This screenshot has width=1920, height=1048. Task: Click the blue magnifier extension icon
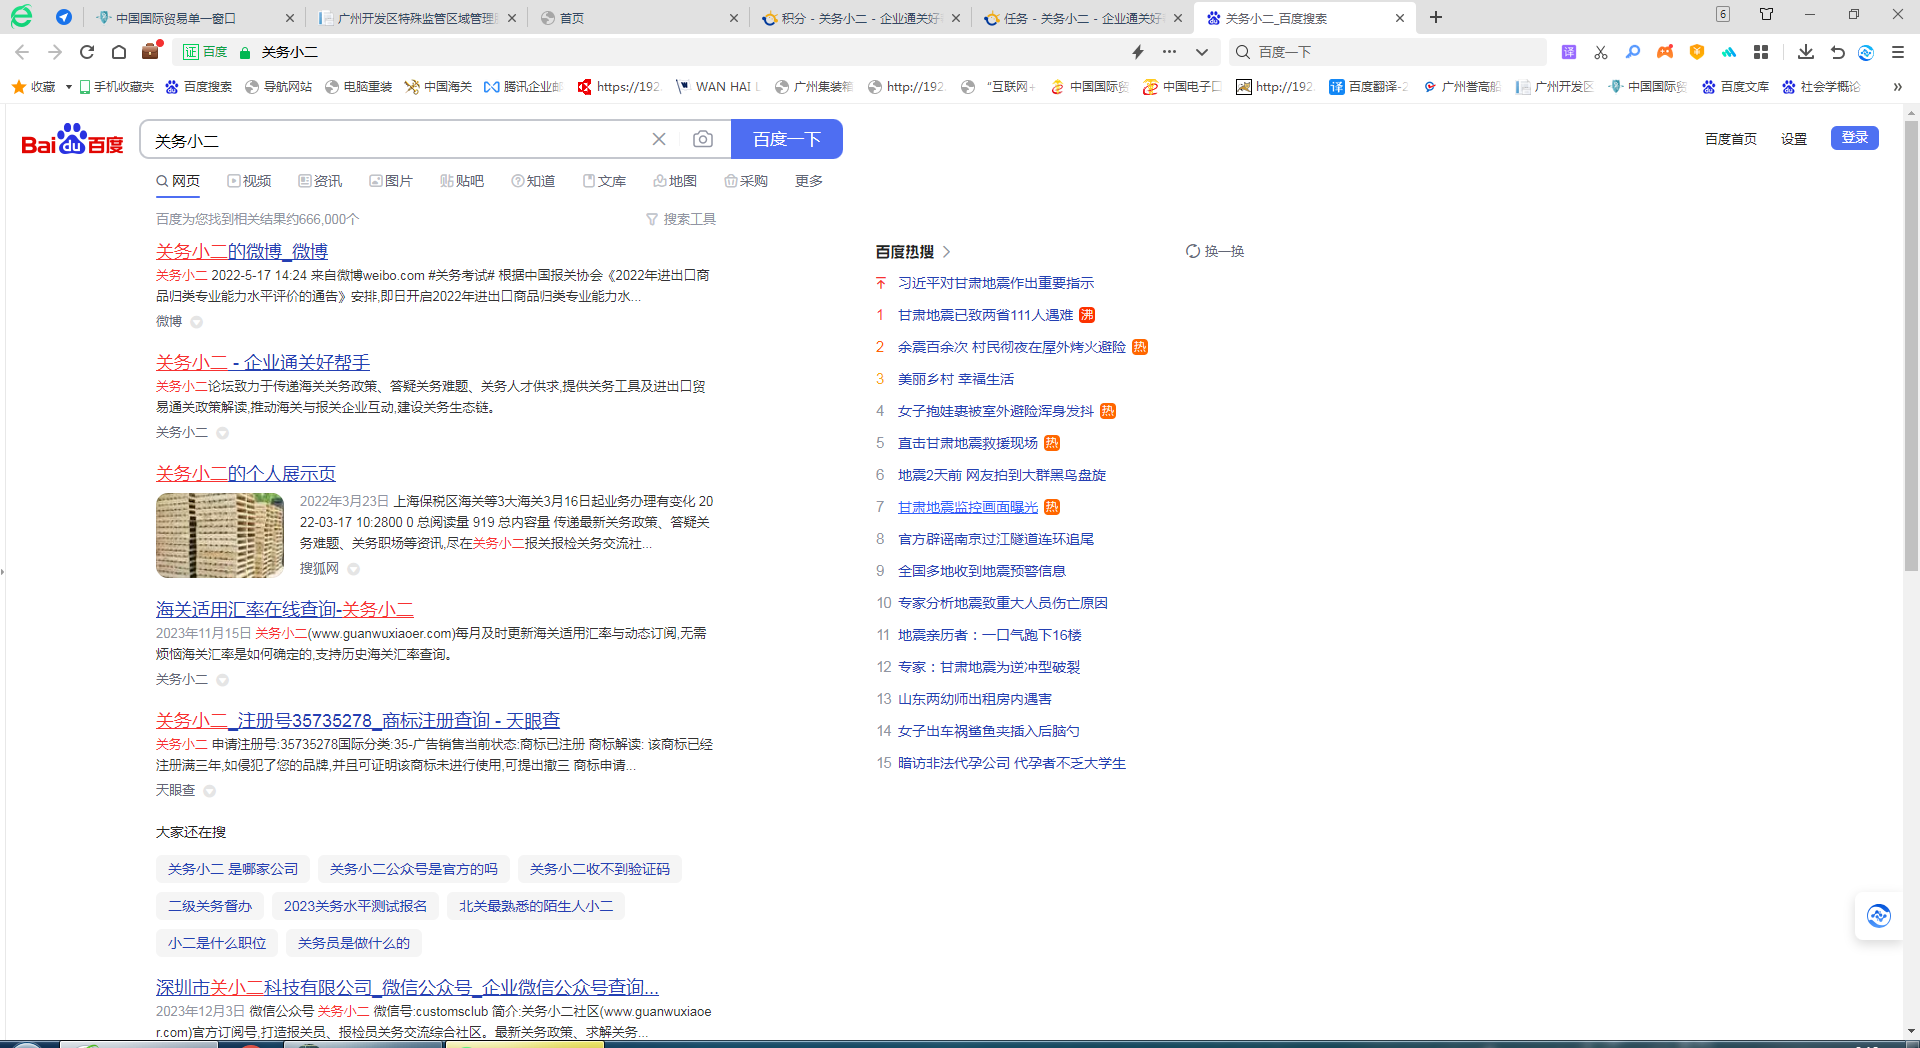coord(1633,52)
